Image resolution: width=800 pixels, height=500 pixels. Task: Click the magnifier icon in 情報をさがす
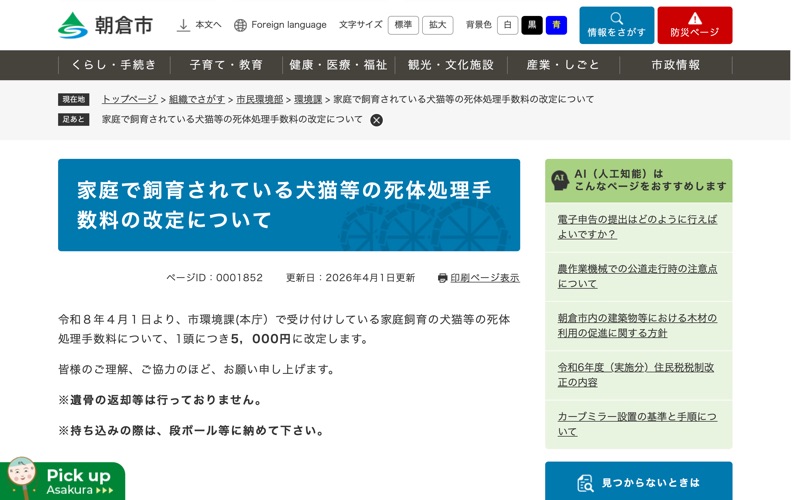point(616,18)
